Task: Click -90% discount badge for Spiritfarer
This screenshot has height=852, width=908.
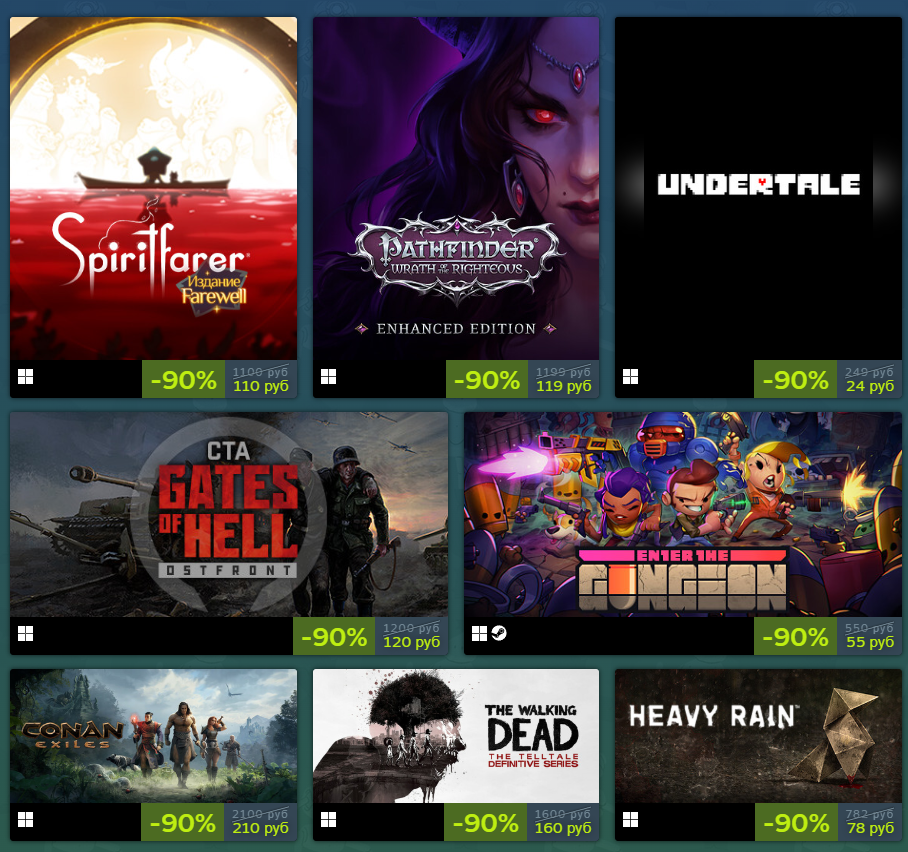Action: (x=184, y=379)
